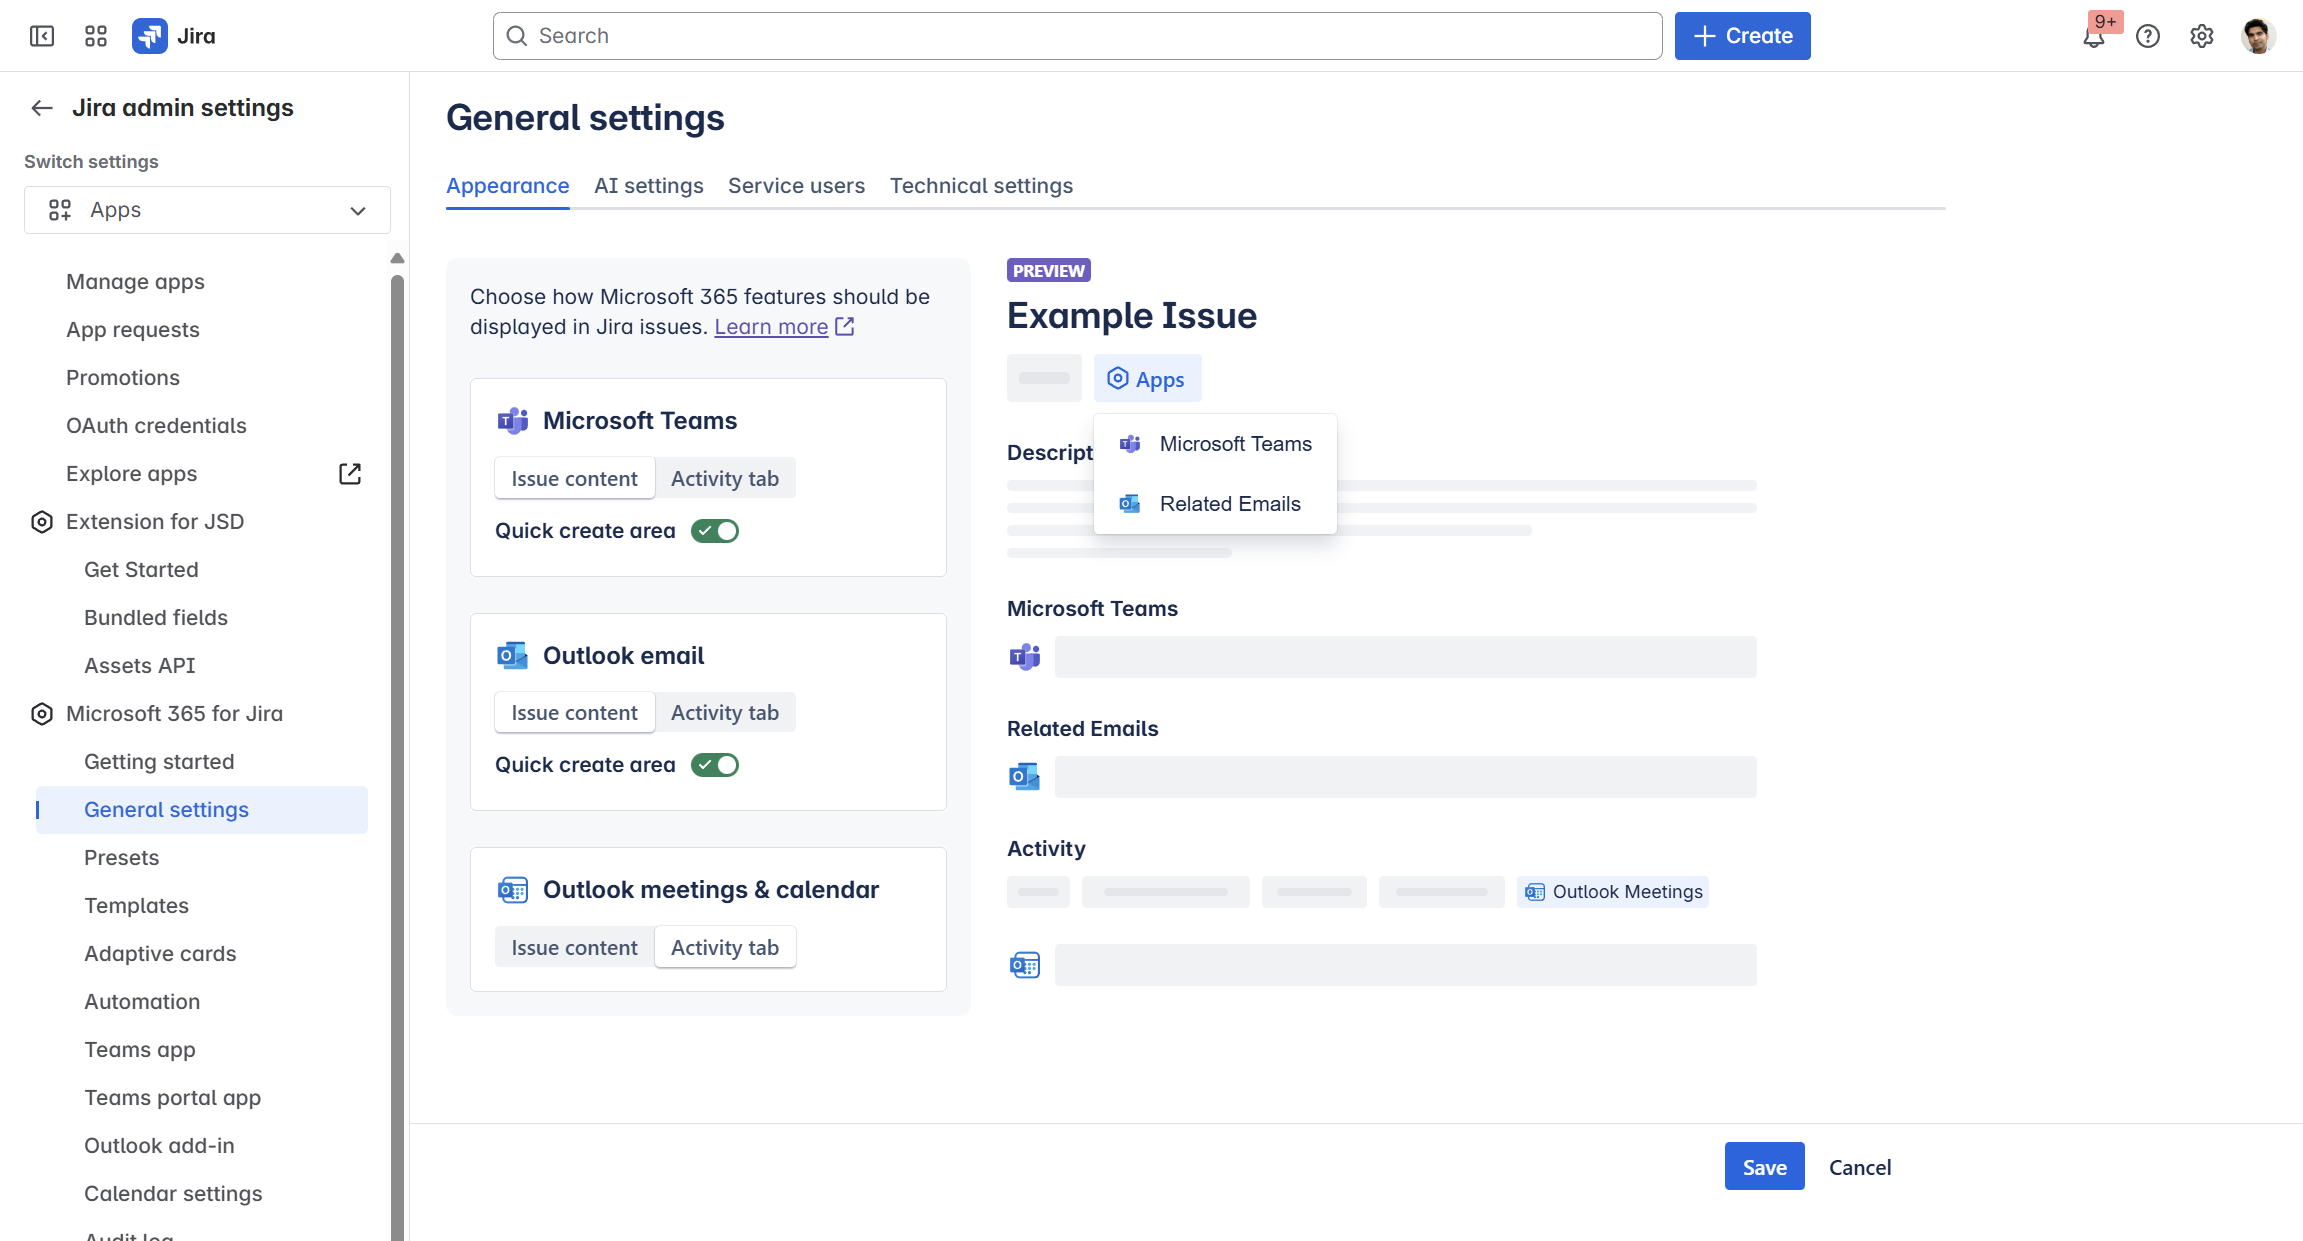Go back using Jira admin settings arrow
The width and height of the screenshot is (2303, 1241).
pyautogui.click(x=42, y=108)
